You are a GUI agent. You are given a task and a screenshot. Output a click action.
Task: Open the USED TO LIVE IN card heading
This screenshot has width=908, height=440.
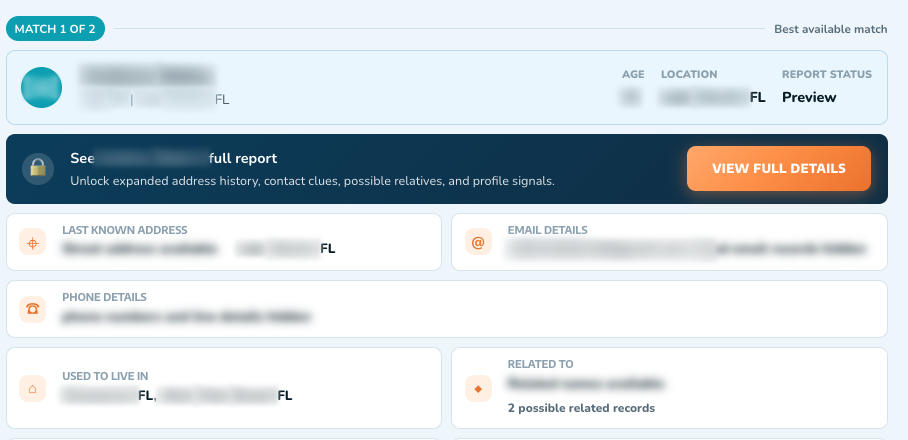105,376
